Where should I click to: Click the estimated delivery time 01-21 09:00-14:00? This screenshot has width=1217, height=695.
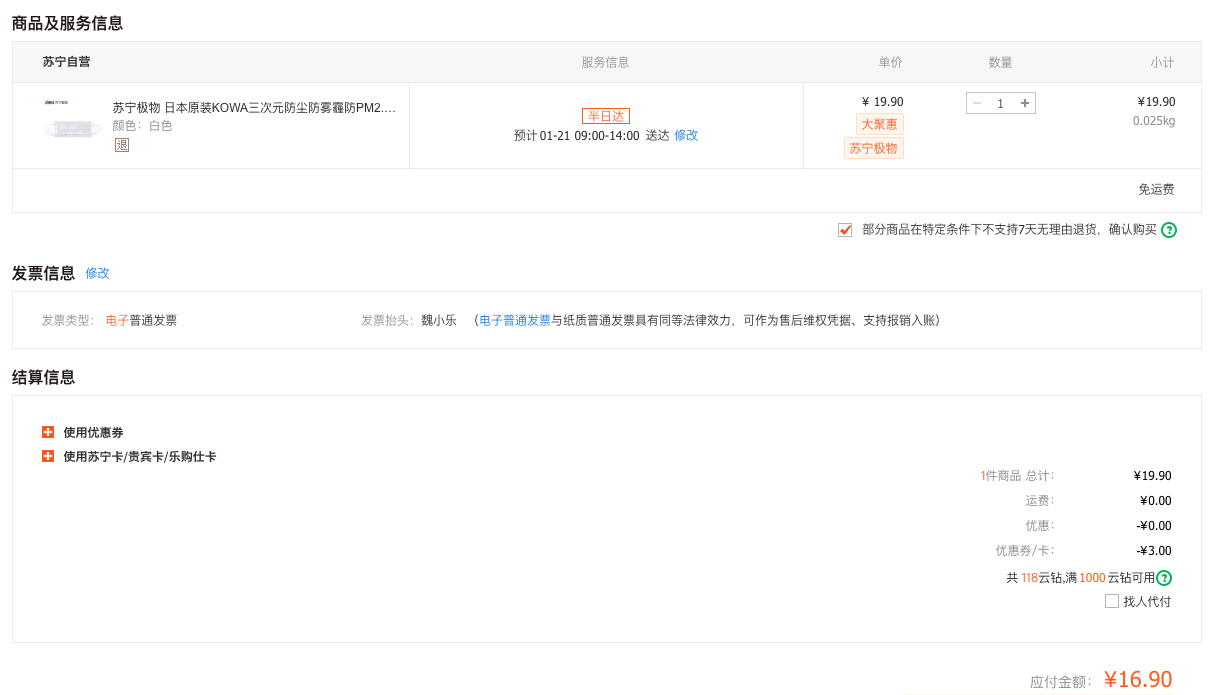click(590, 136)
